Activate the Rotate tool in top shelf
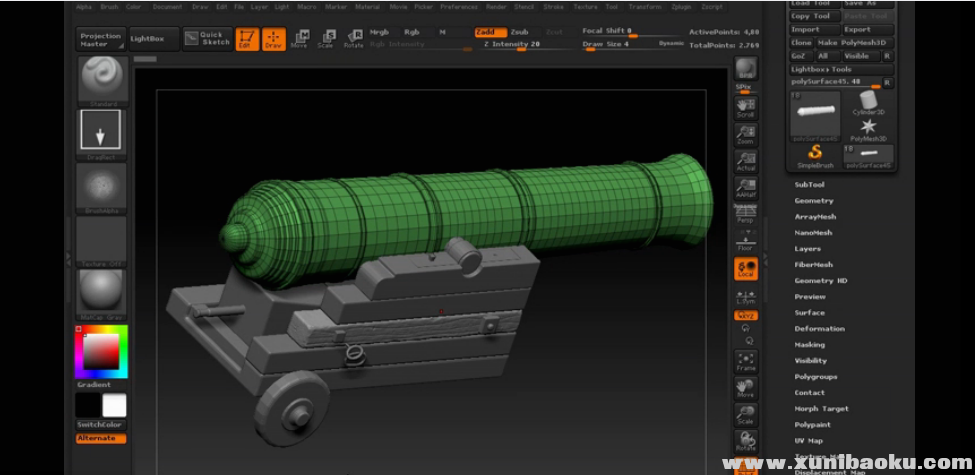Screen dimensions: 975x475 pyautogui.click(x=354, y=39)
